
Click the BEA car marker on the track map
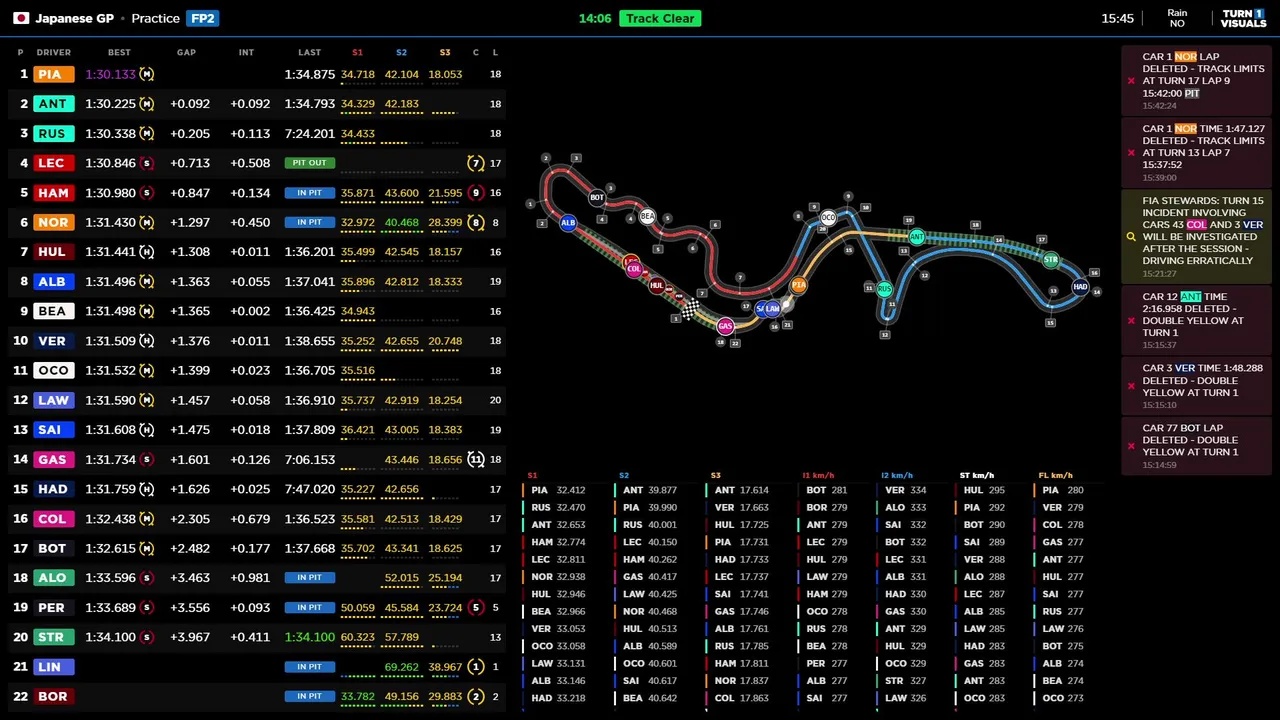click(x=647, y=216)
